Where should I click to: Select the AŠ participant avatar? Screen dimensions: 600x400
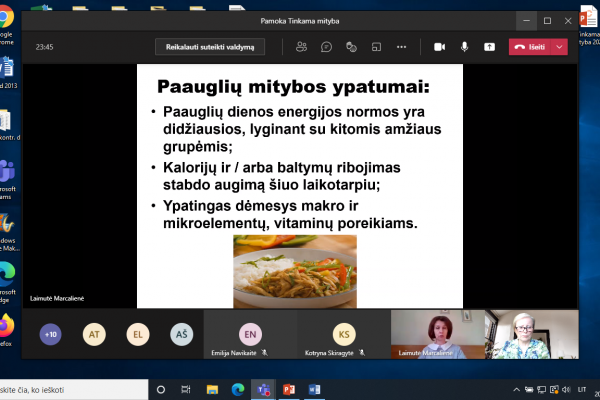tap(181, 334)
